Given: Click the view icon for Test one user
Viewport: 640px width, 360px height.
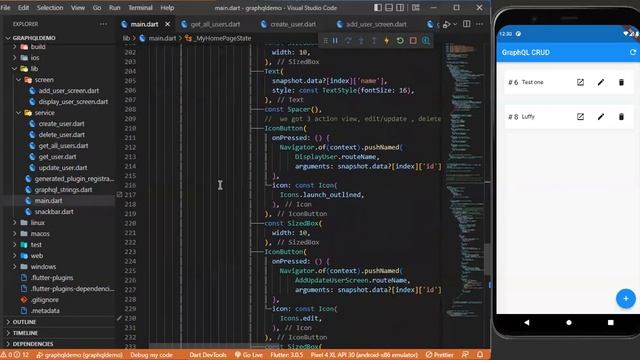Looking at the screenshot, I should point(580,82).
